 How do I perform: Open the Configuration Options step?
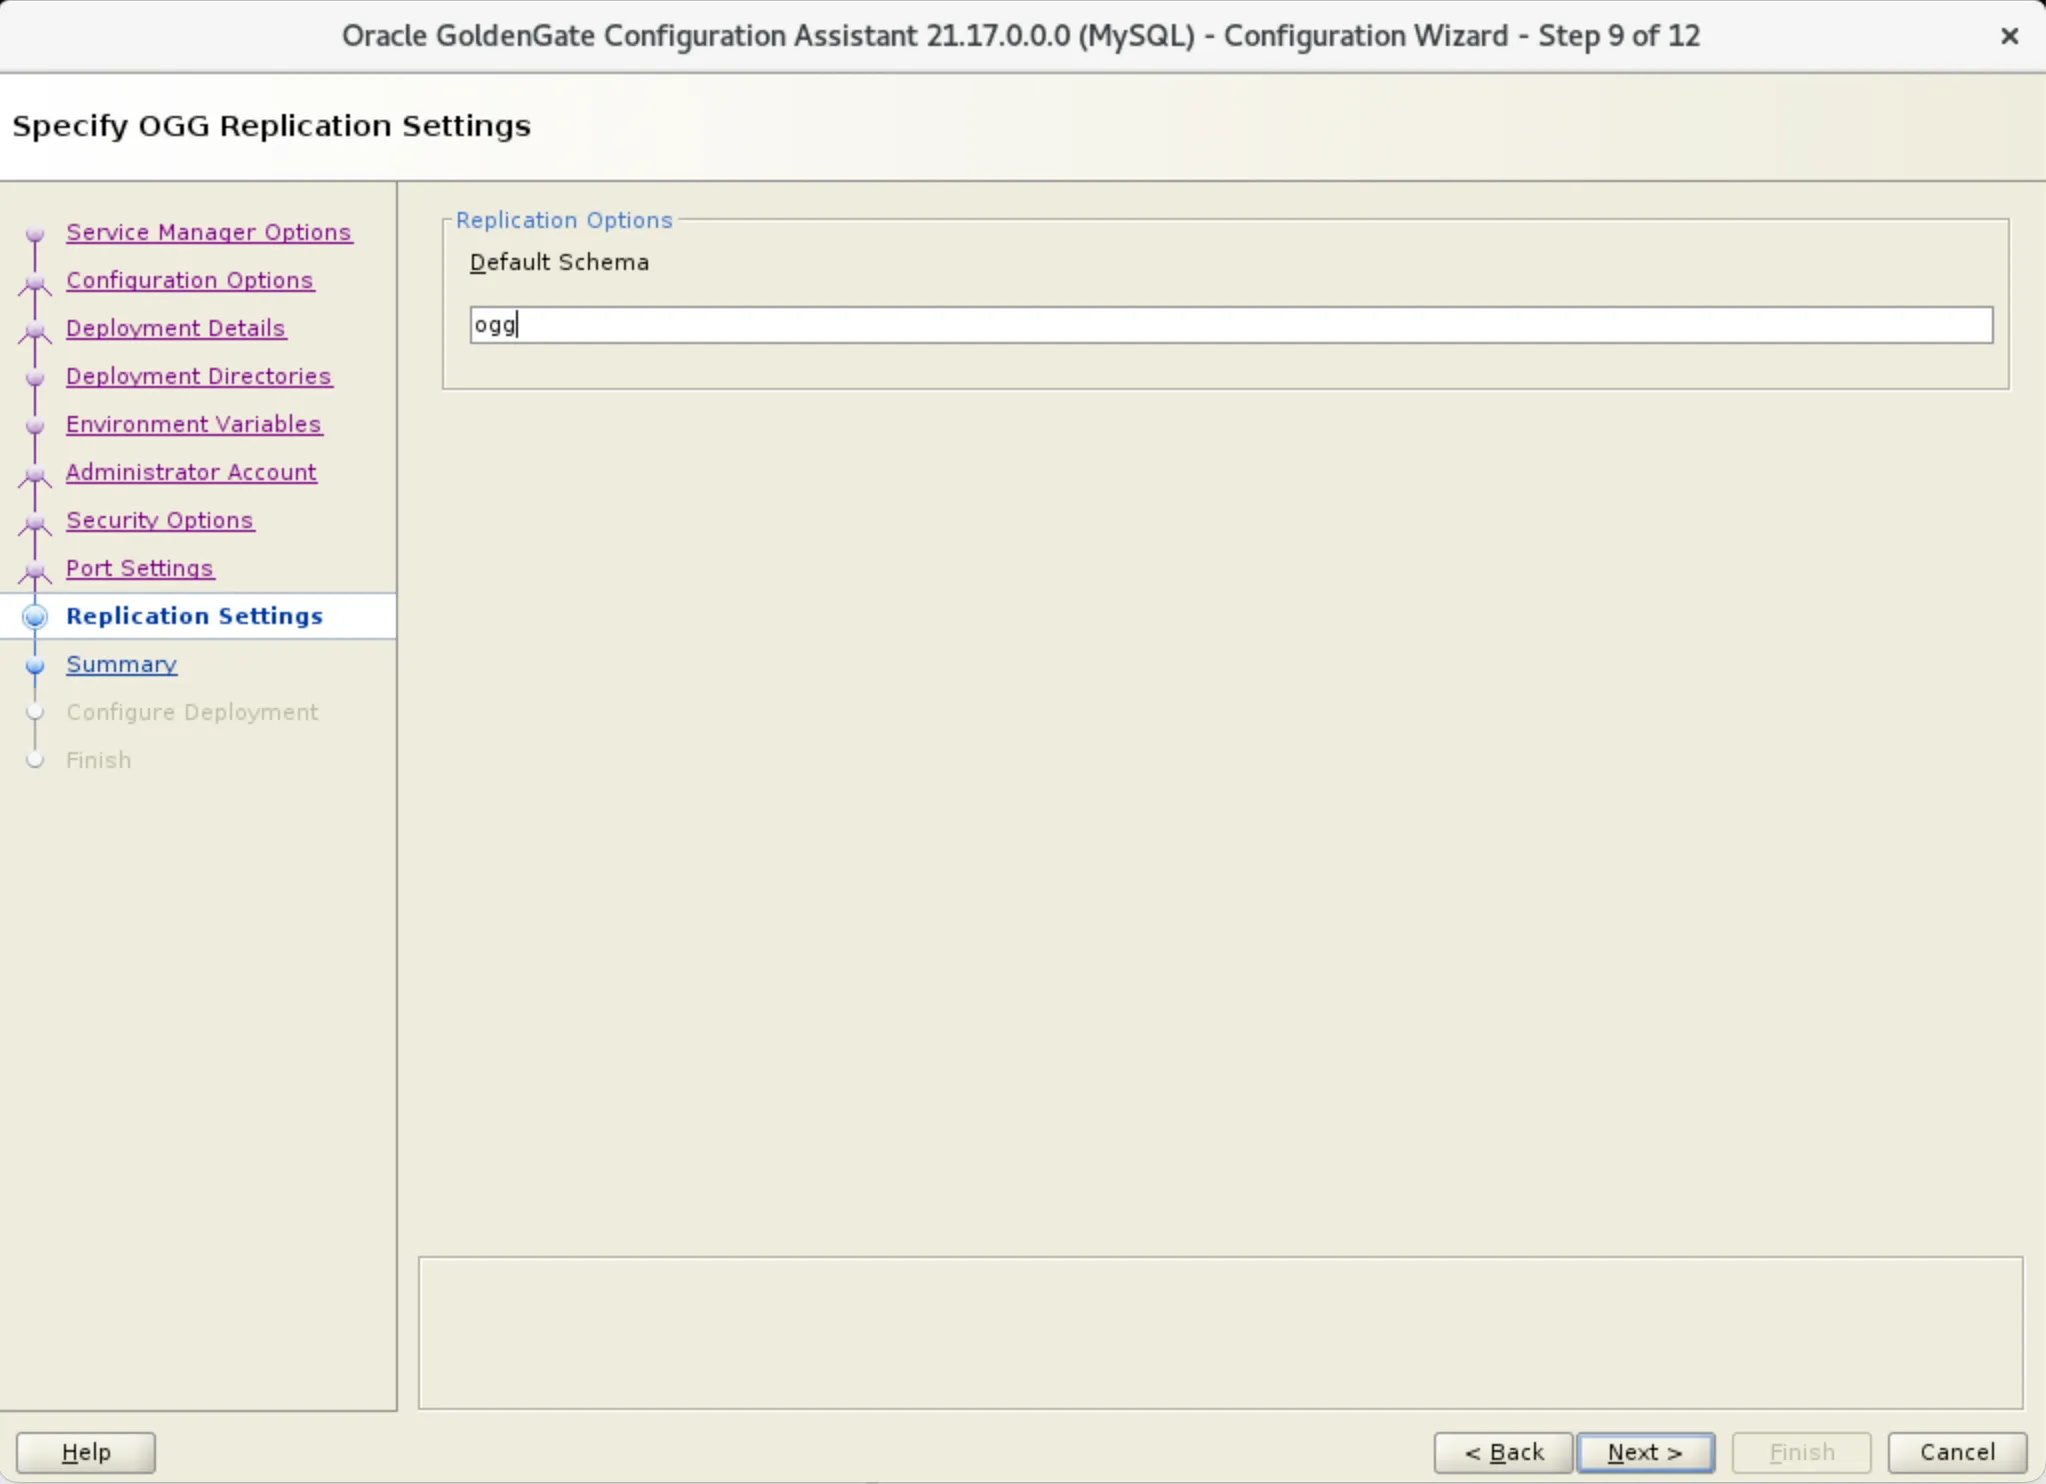190,279
